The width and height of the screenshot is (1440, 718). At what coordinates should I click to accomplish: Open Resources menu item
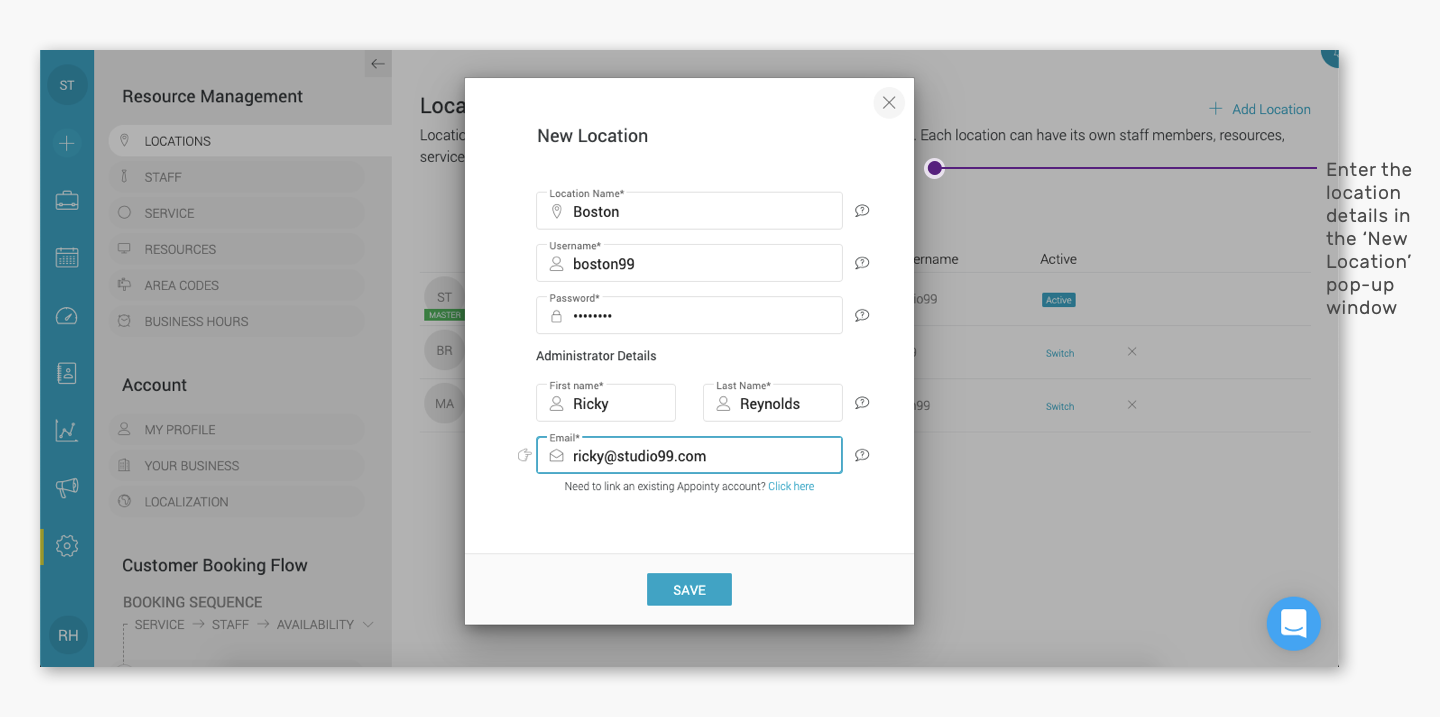click(x=237, y=249)
